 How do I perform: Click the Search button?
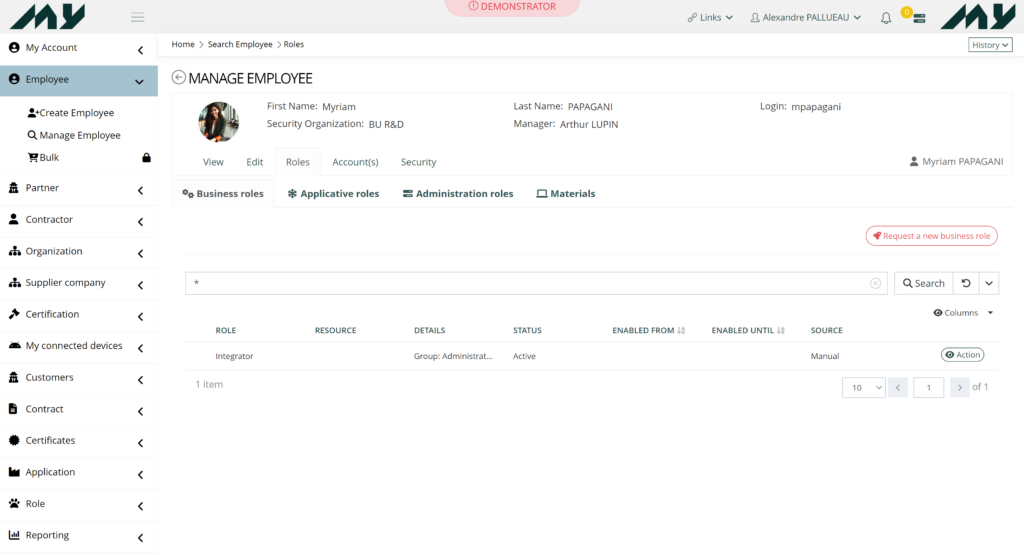923,284
